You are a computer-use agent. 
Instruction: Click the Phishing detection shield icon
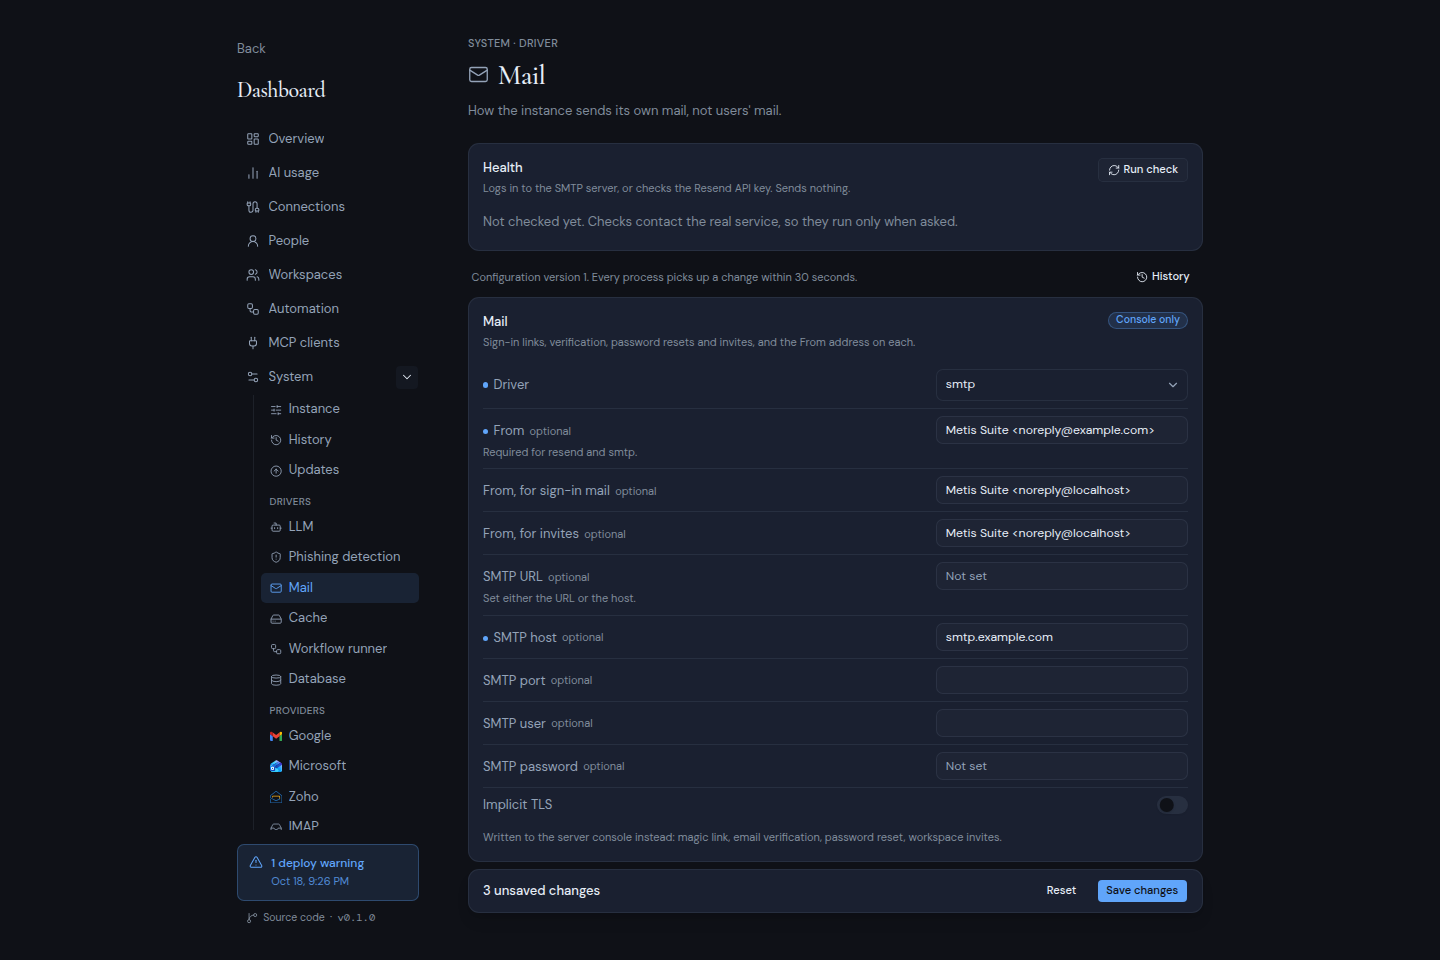[276, 557]
